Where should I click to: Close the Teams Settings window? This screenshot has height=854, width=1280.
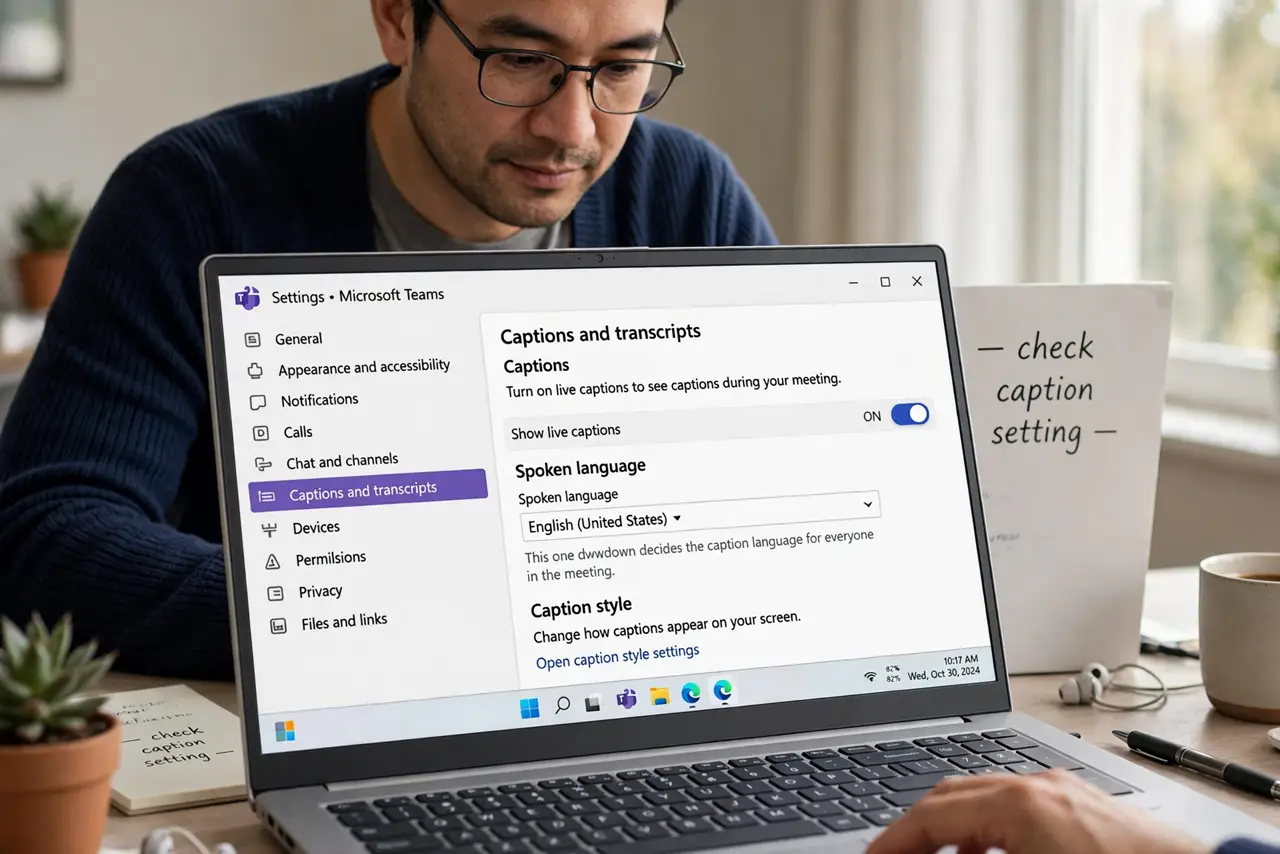coord(917,282)
